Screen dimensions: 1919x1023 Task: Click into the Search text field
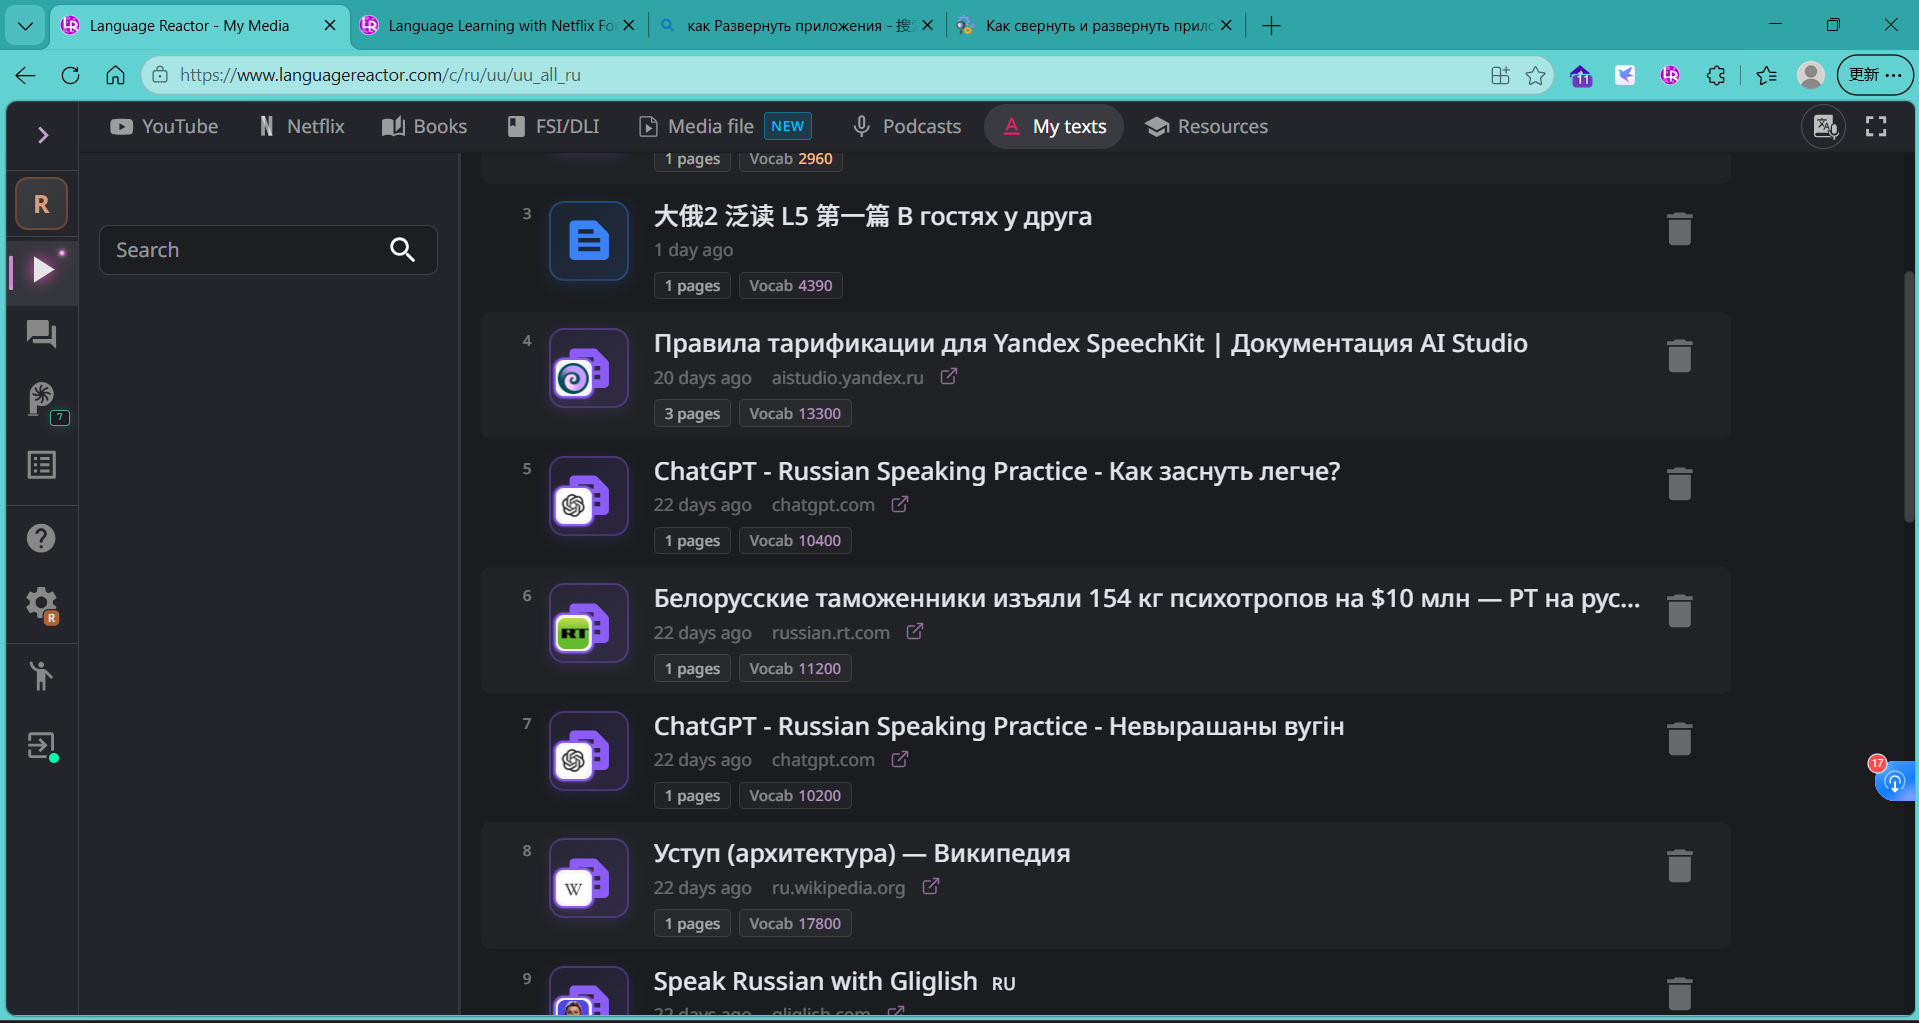(268, 250)
